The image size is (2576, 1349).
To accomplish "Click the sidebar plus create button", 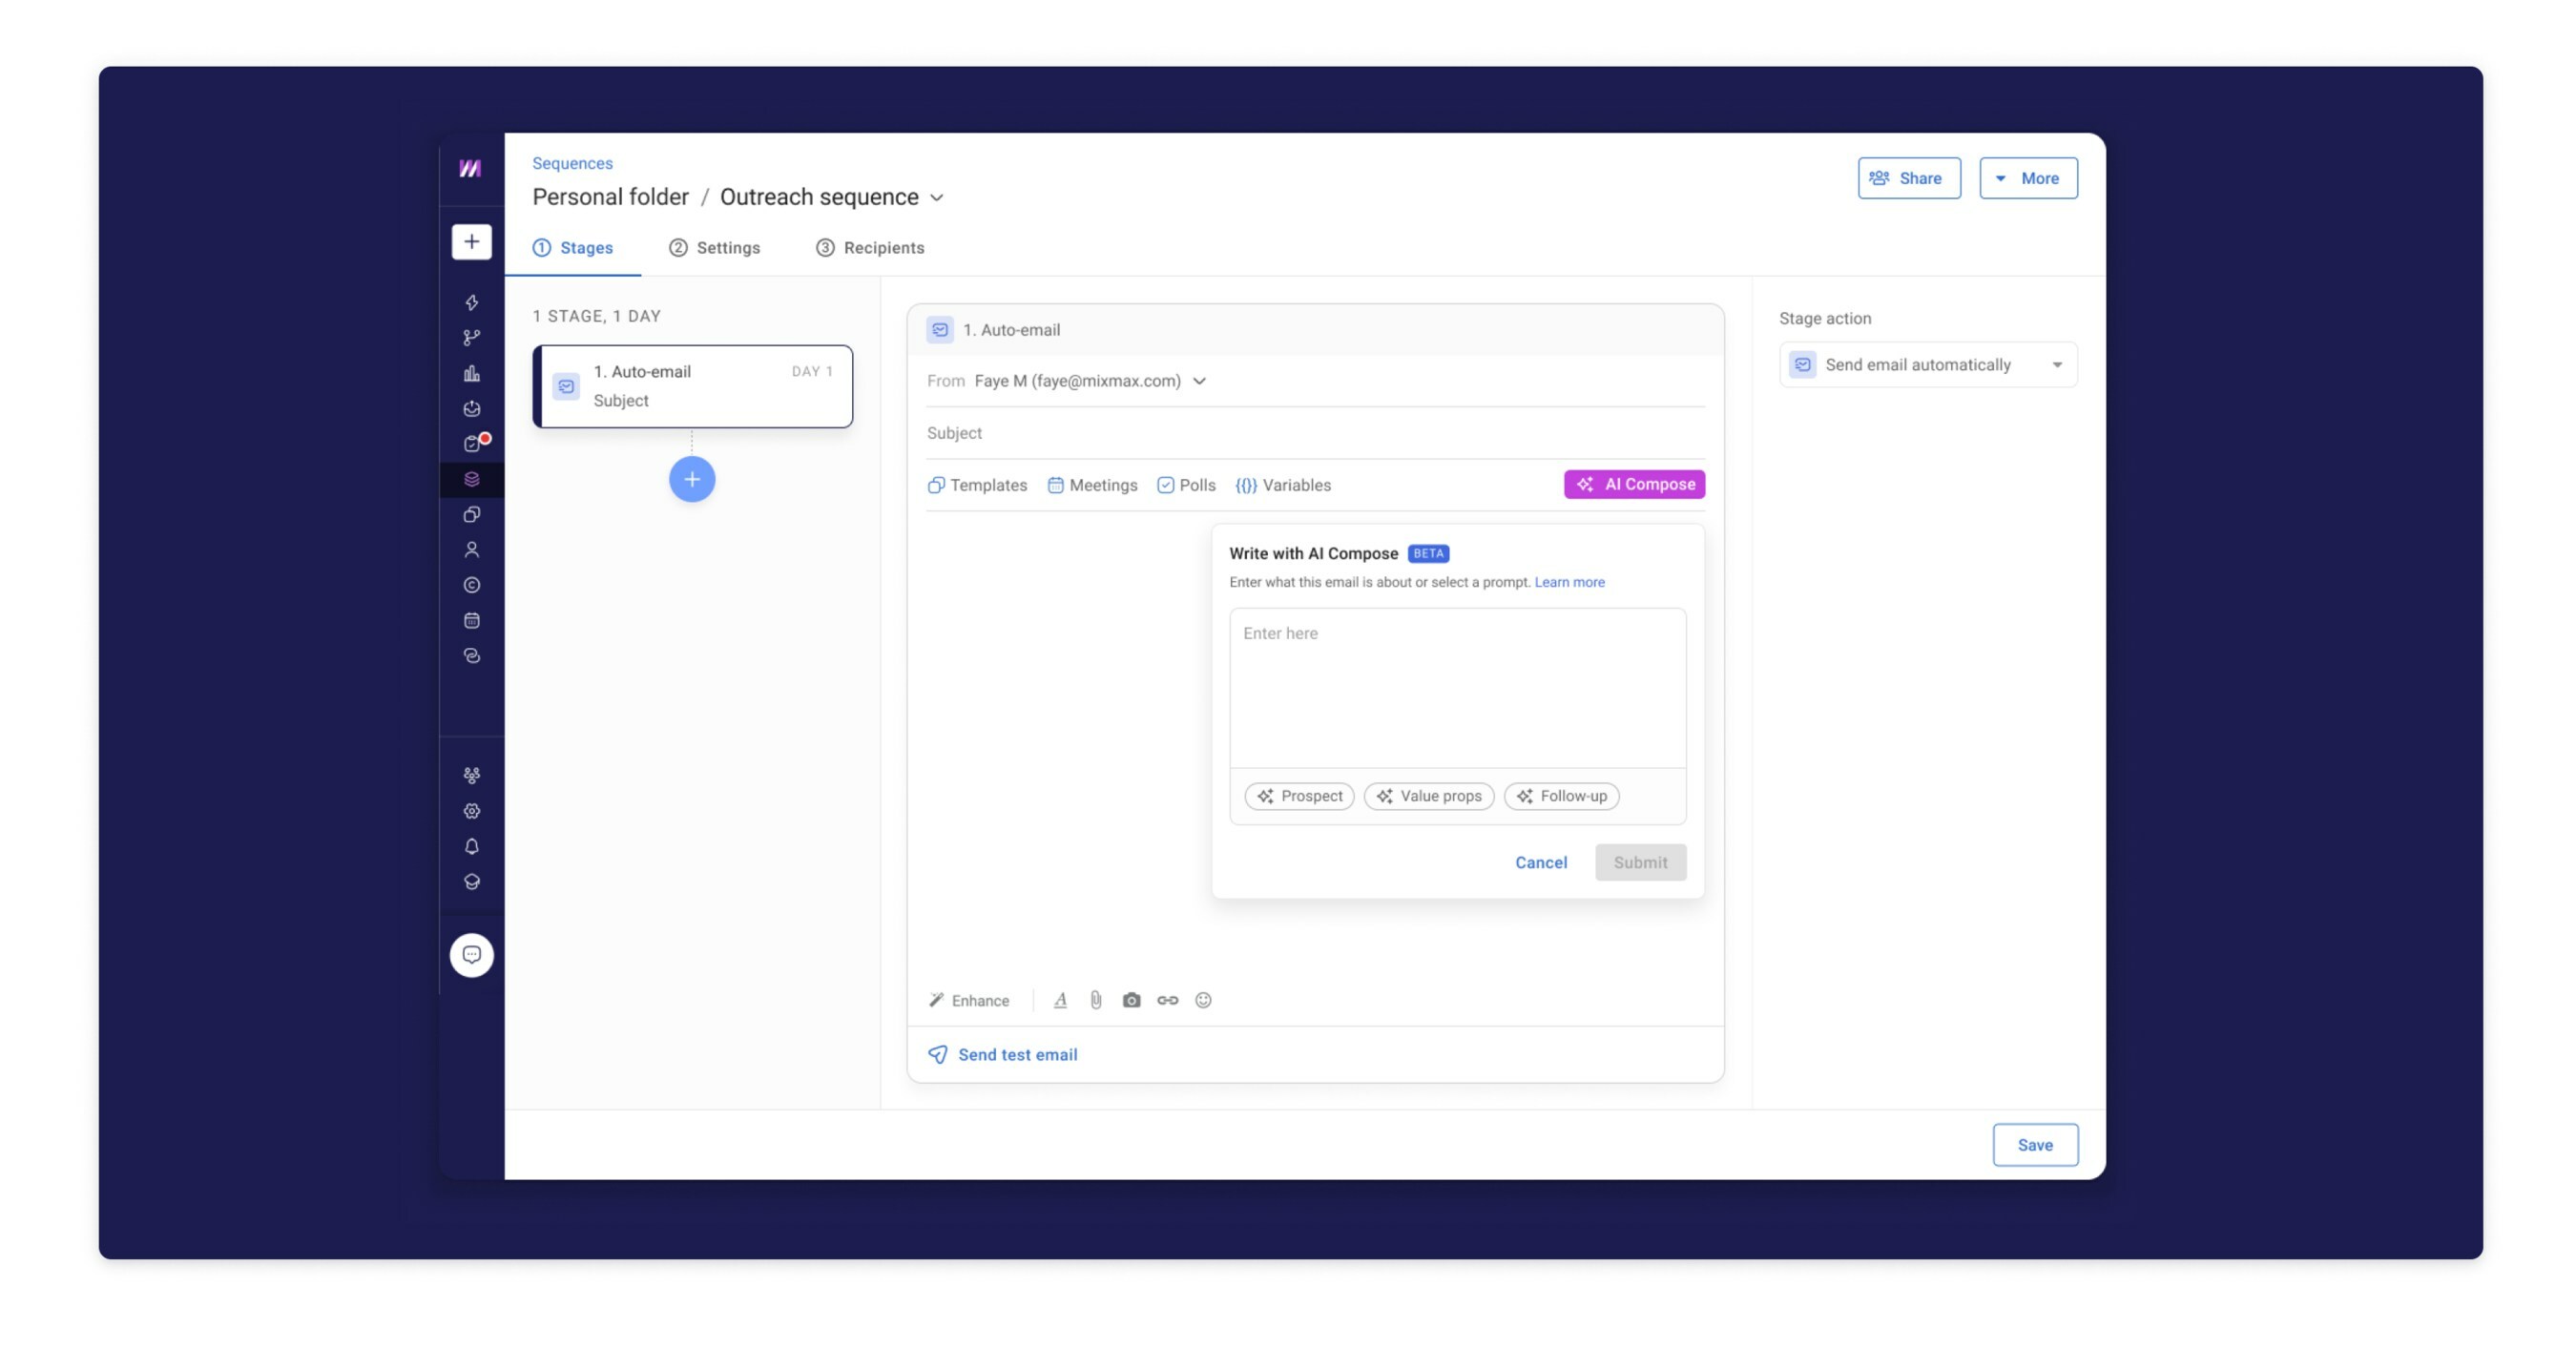I will click(x=472, y=241).
